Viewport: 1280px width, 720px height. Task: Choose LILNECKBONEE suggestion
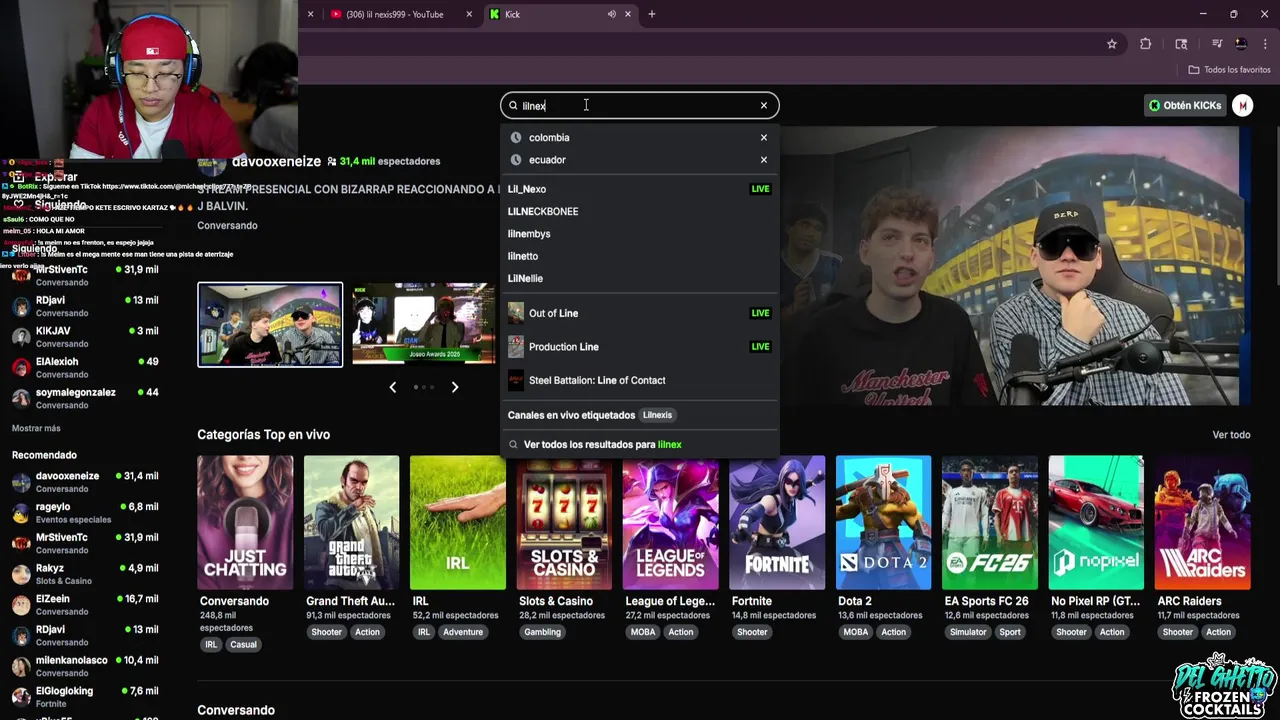640,211
